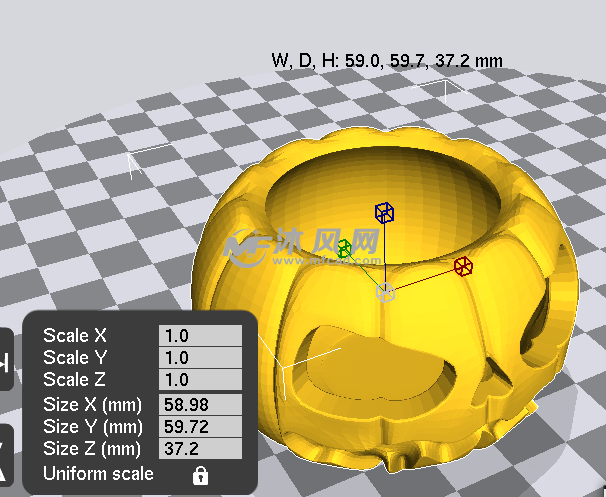Click the Size X (mm) value field
The height and width of the screenshot is (497, 606).
coord(200,405)
